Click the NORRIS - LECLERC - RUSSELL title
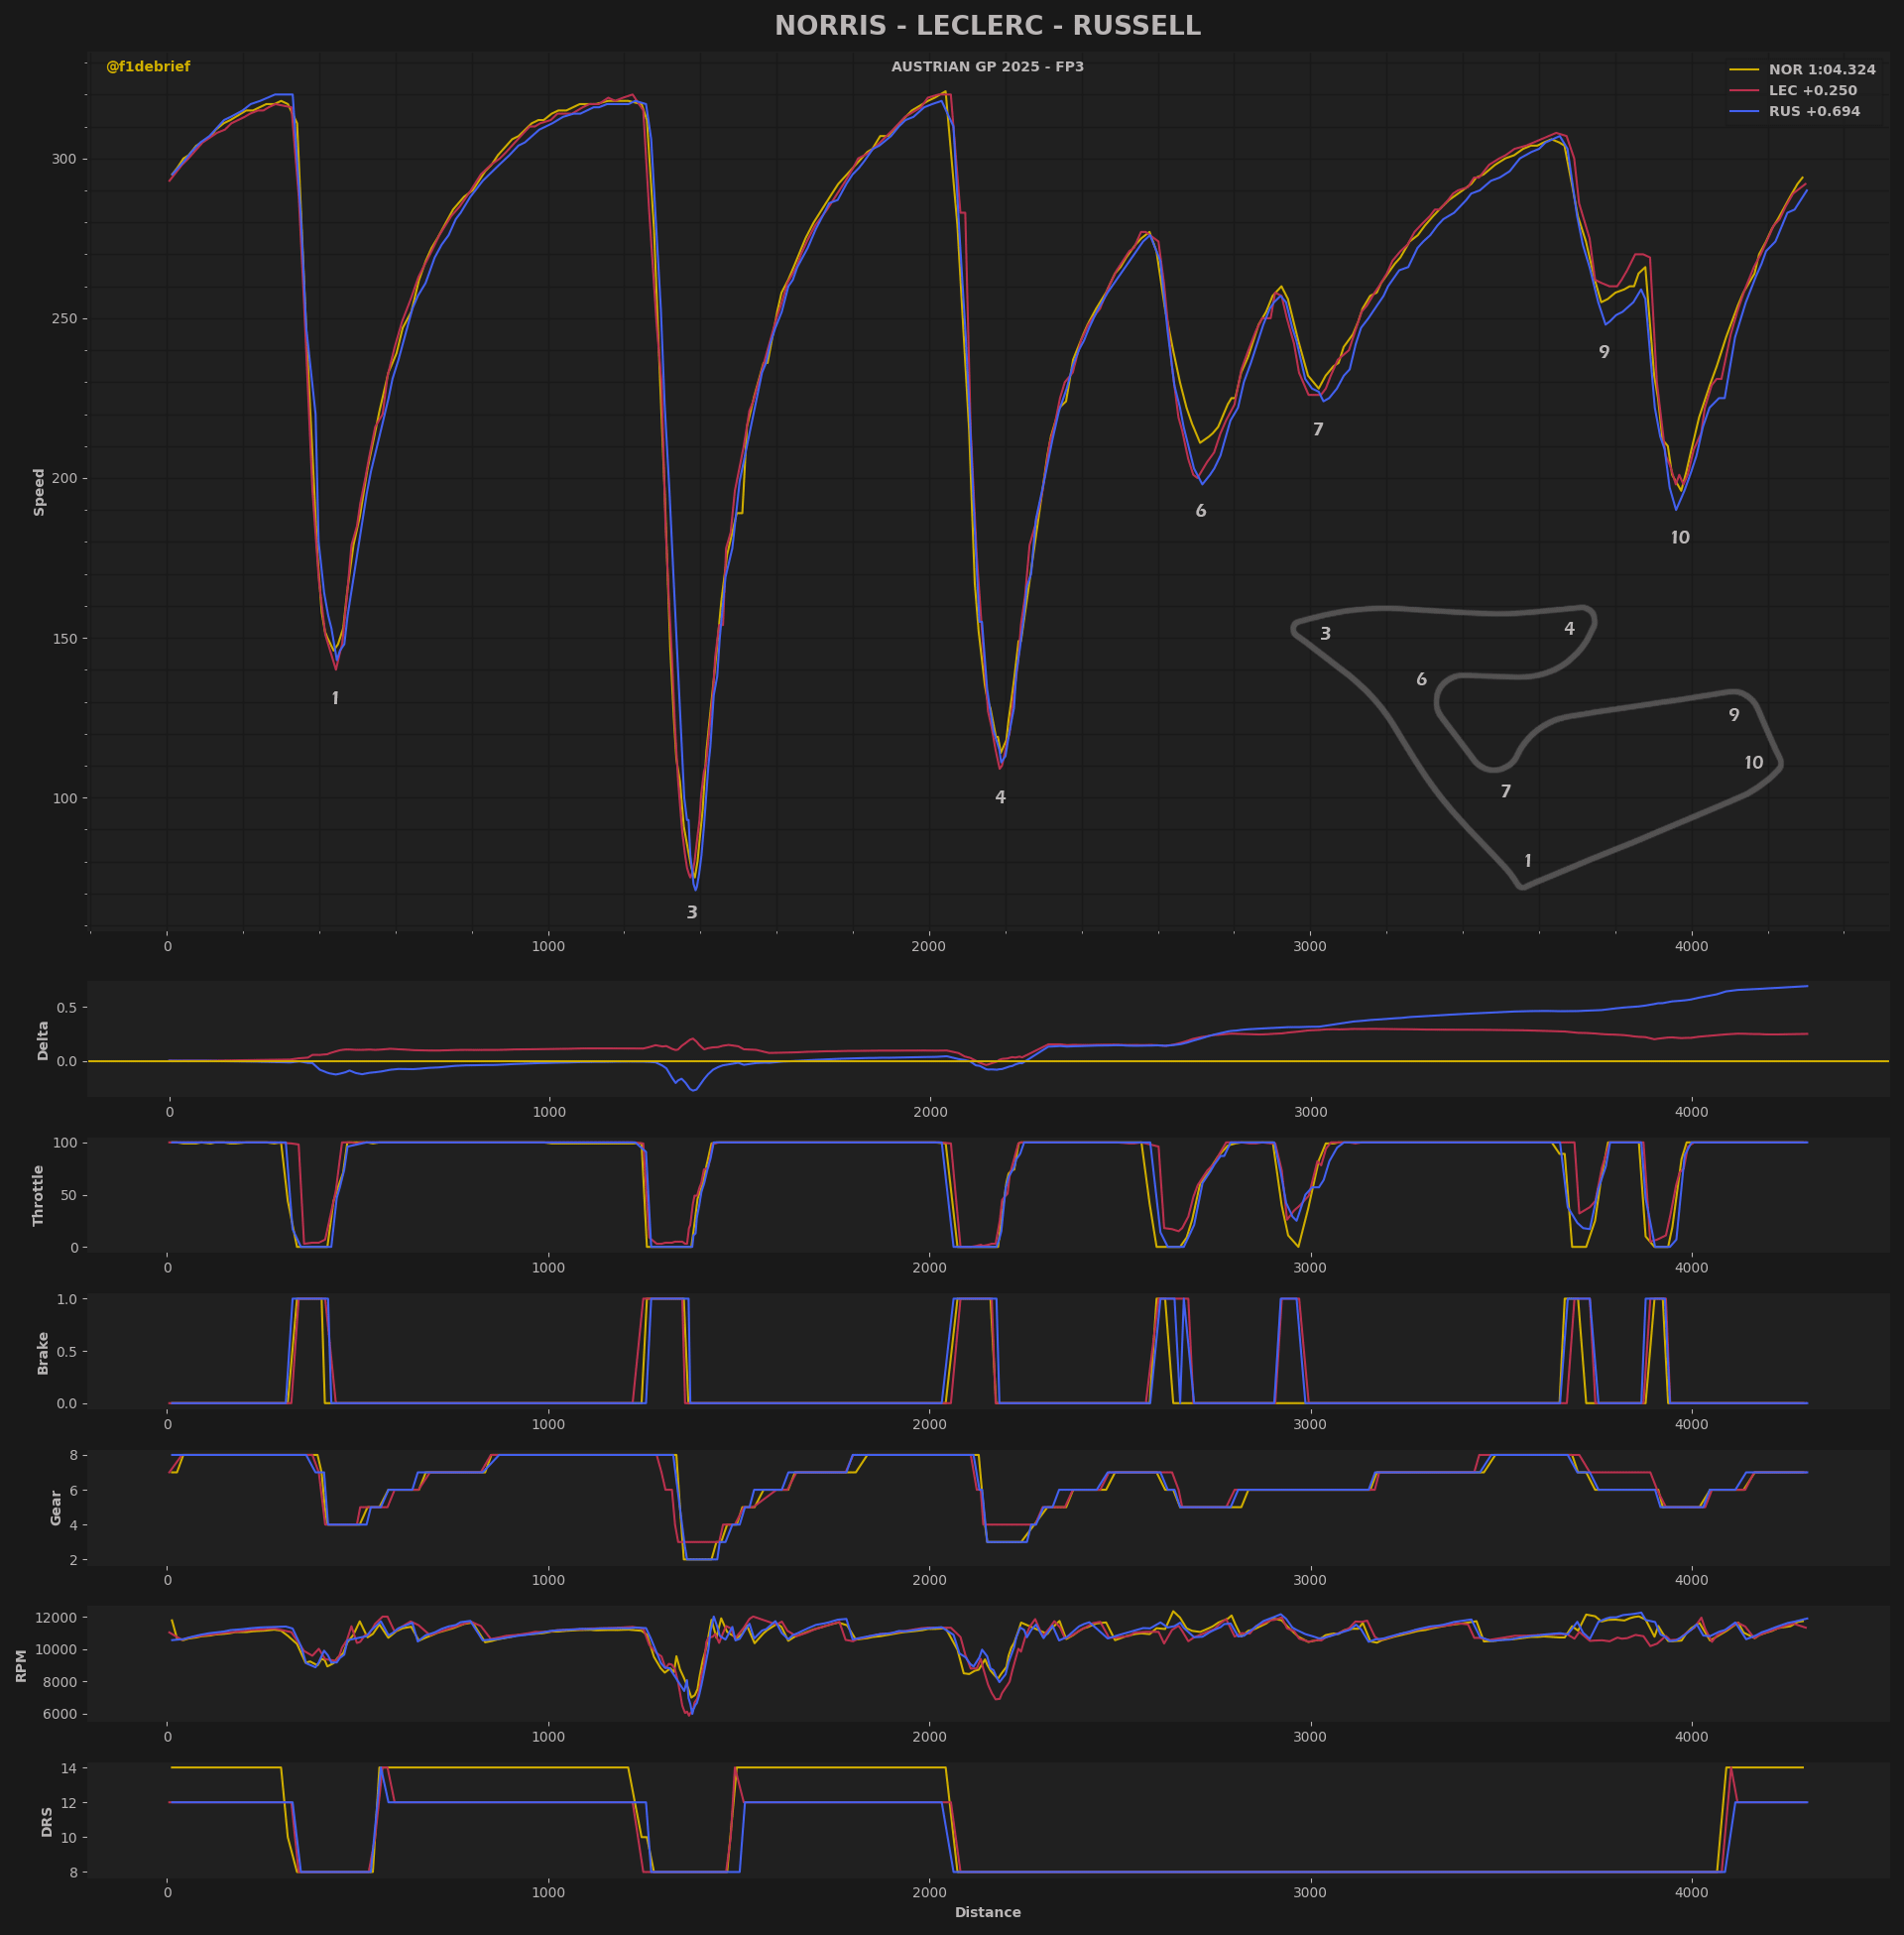Viewport: 1904px width, 1935px height. coord(987,26)
